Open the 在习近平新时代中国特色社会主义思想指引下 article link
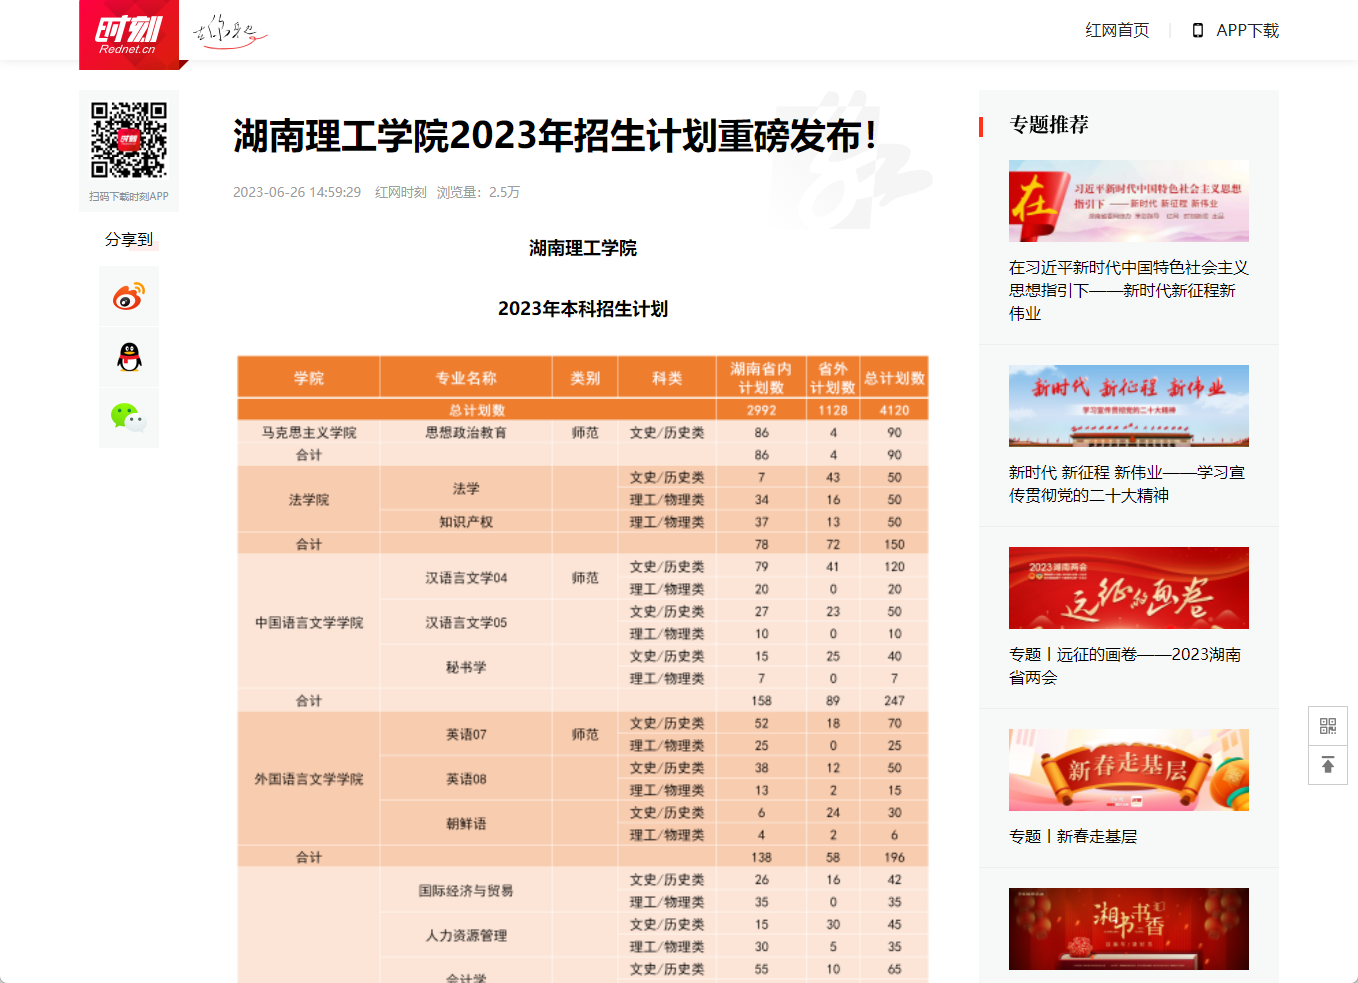Screen dimensions: 1358x983 tap(1128, 290)
